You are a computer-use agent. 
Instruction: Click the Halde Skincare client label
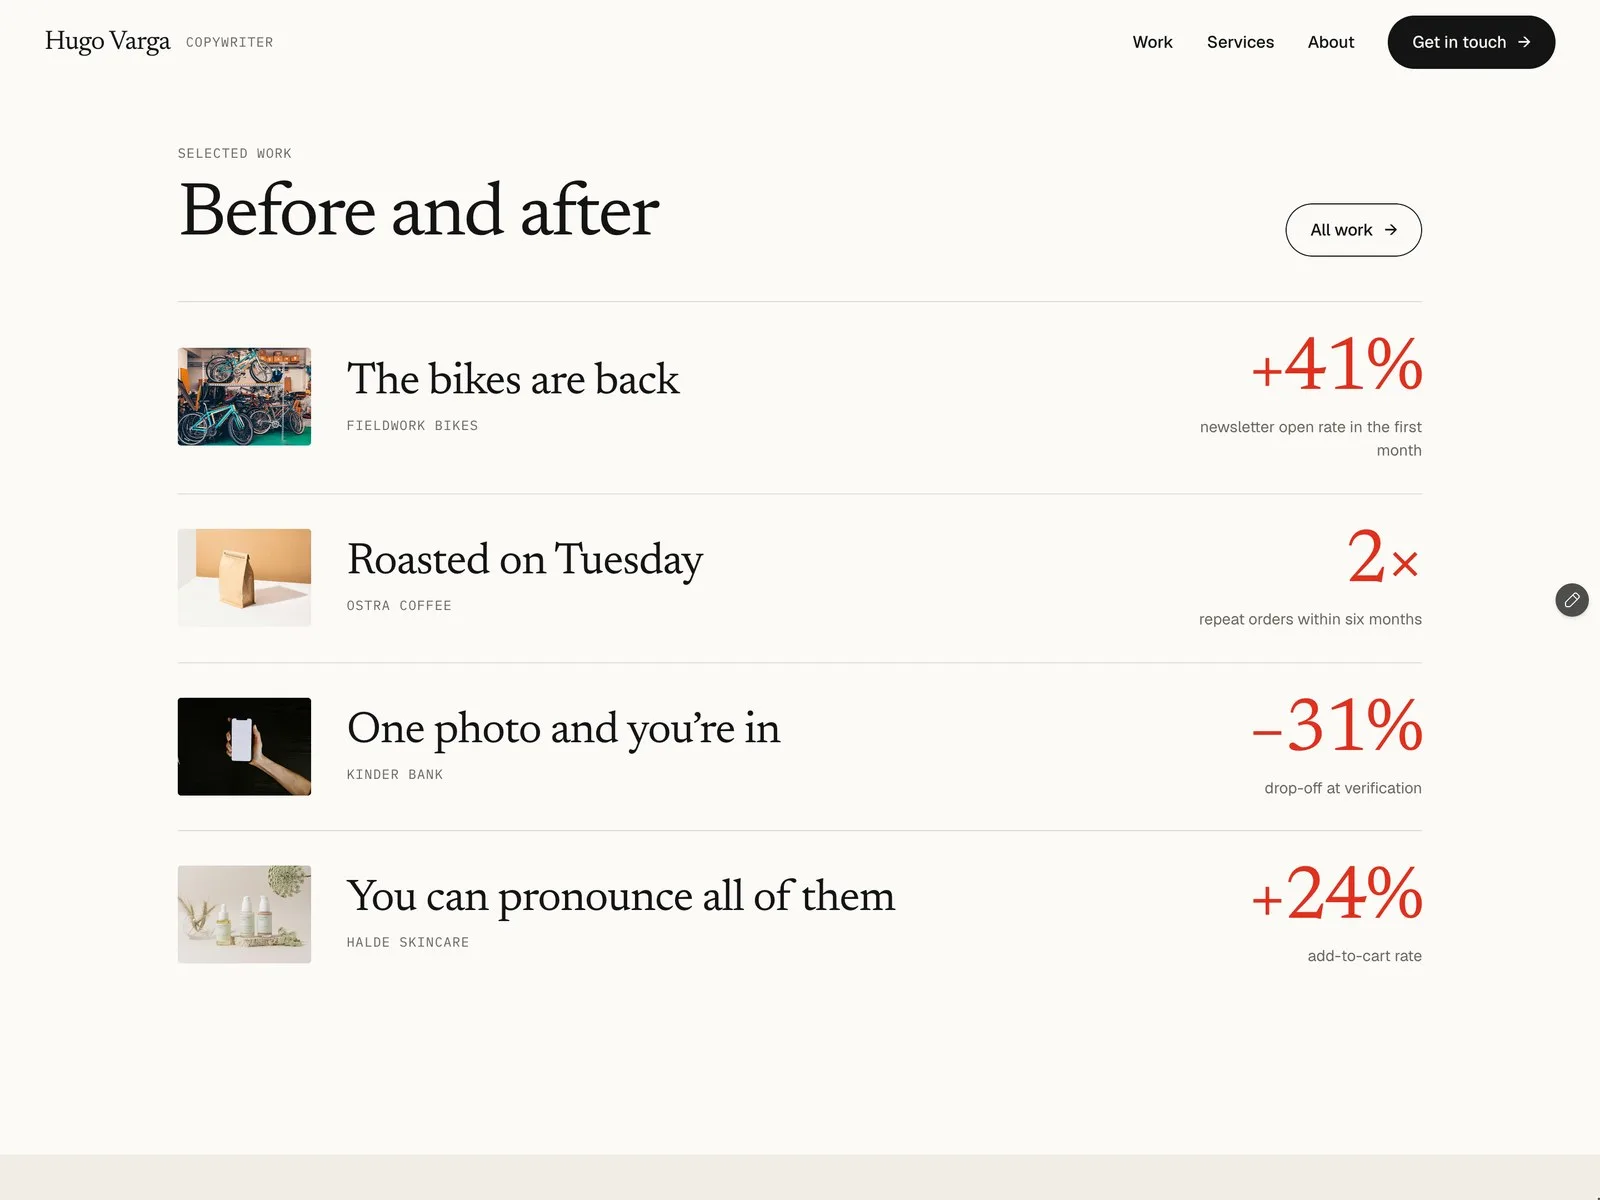(x=408, y=943)
